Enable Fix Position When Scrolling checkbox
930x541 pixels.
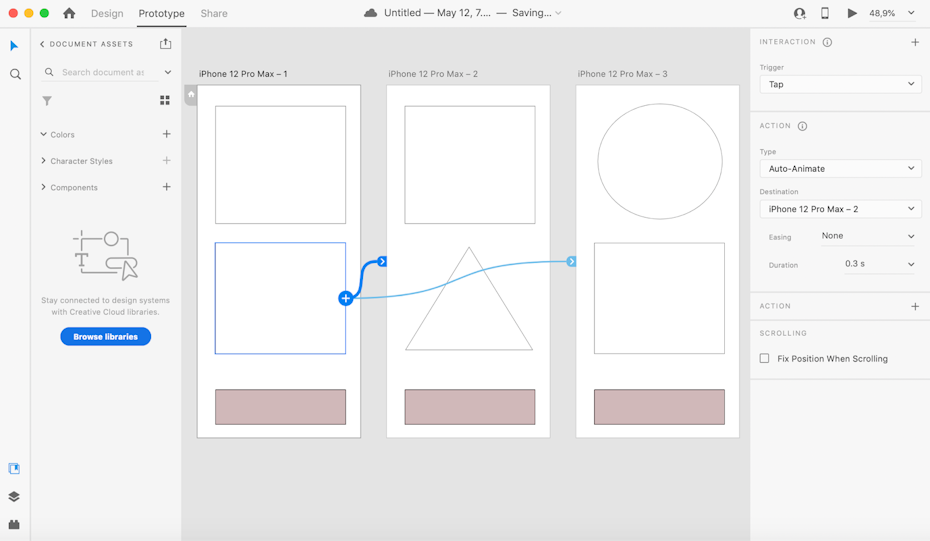pos(765,358)
